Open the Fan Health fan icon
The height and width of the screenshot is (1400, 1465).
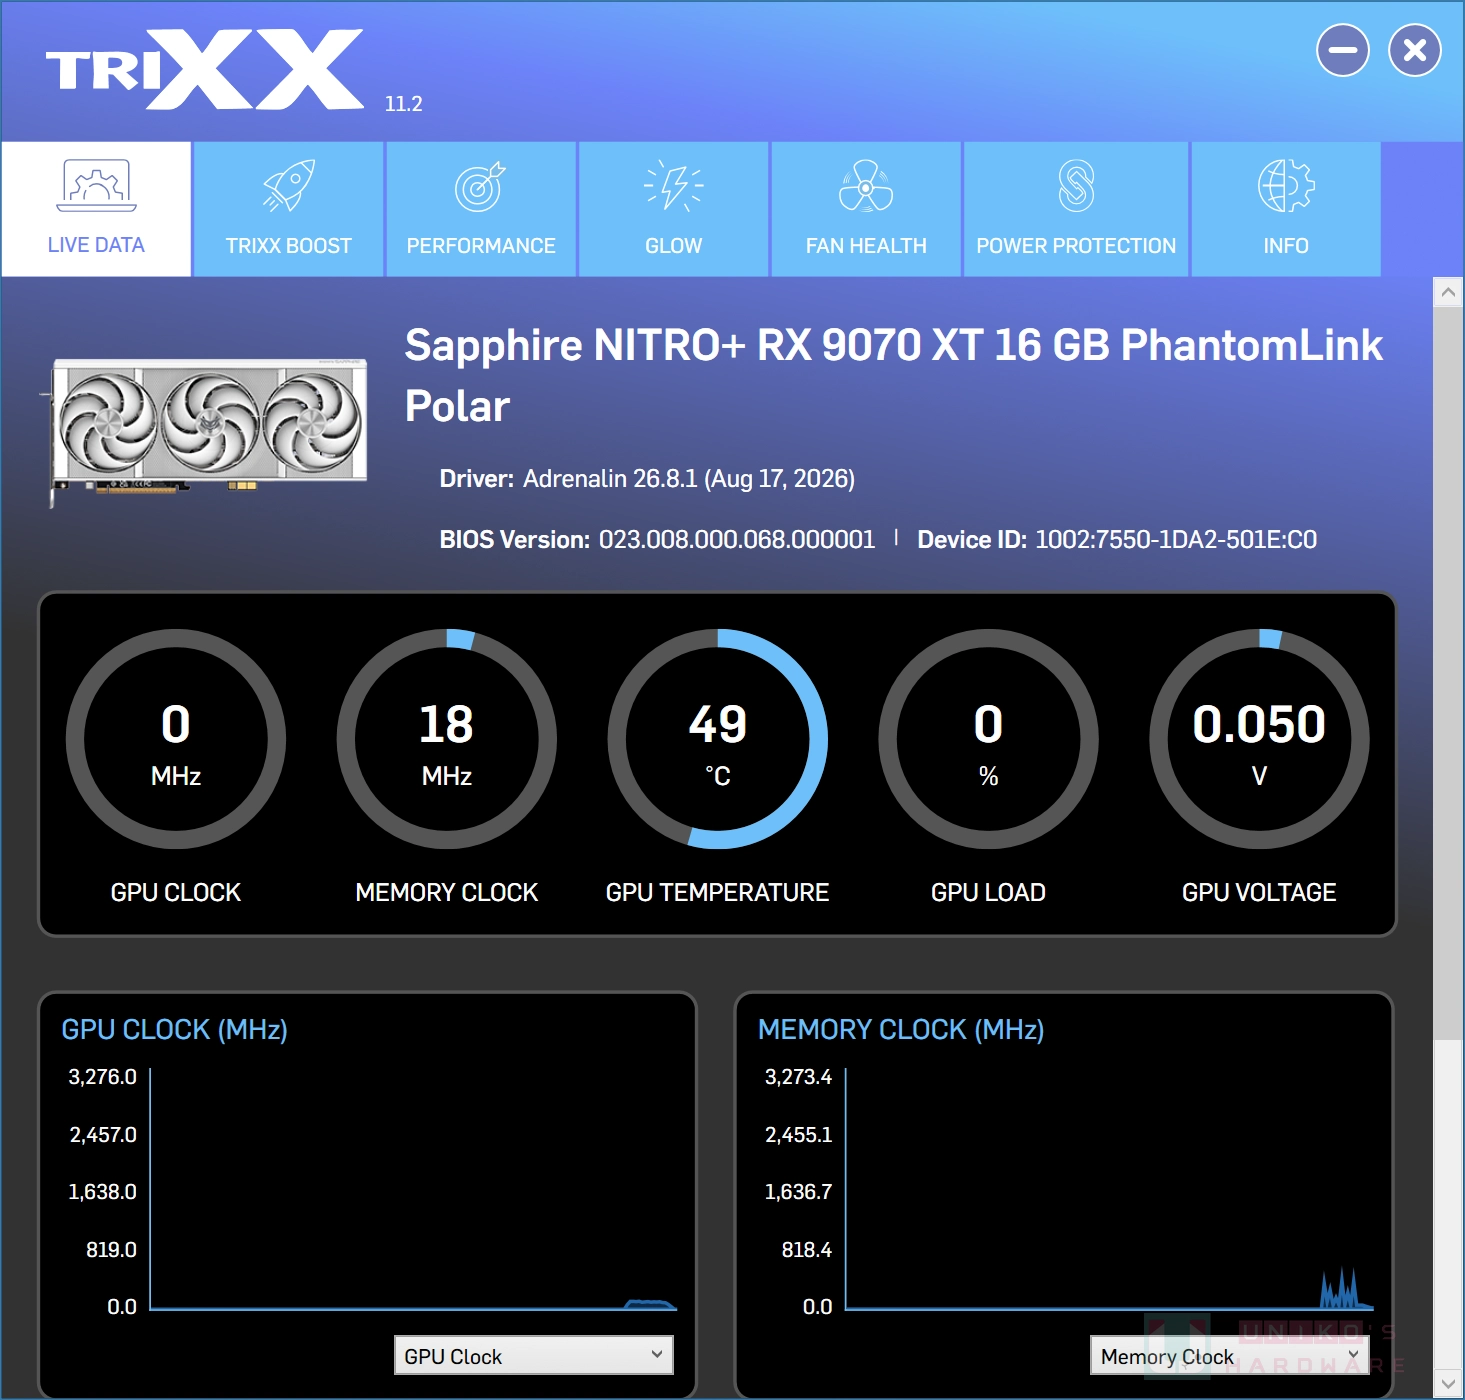[866, 186]
